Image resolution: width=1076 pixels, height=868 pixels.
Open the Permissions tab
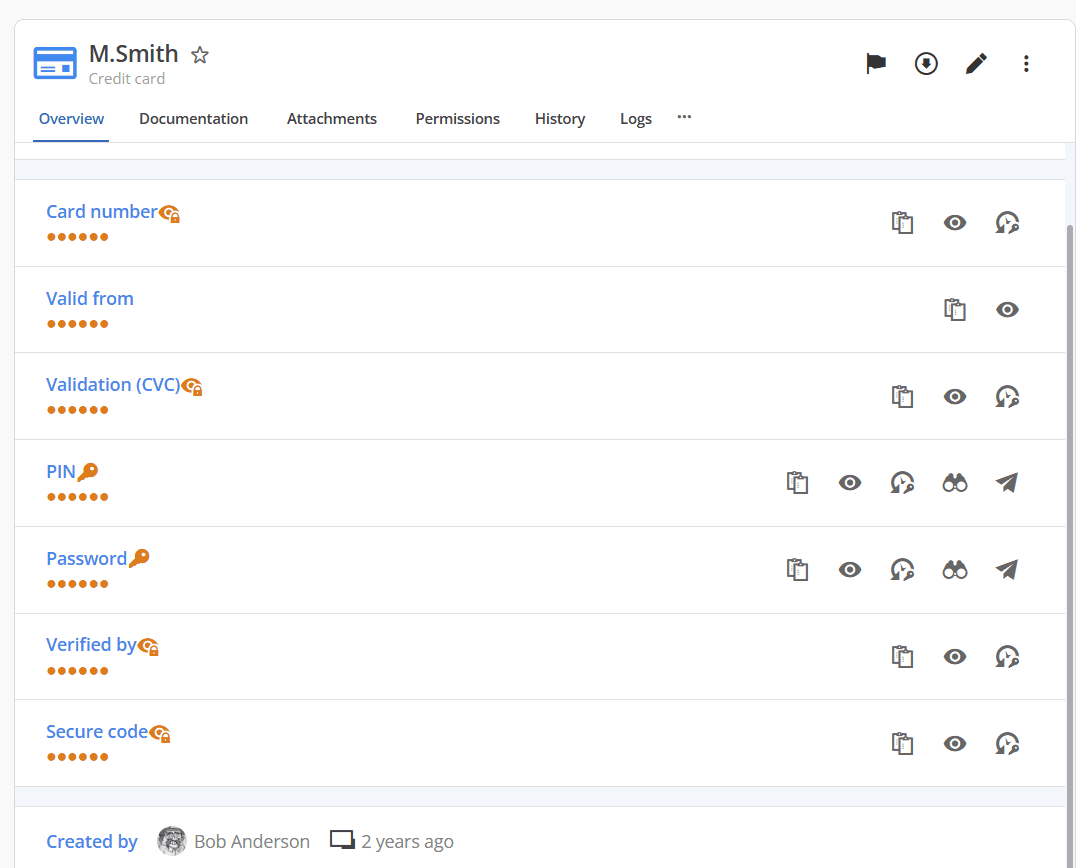[457, 119]
